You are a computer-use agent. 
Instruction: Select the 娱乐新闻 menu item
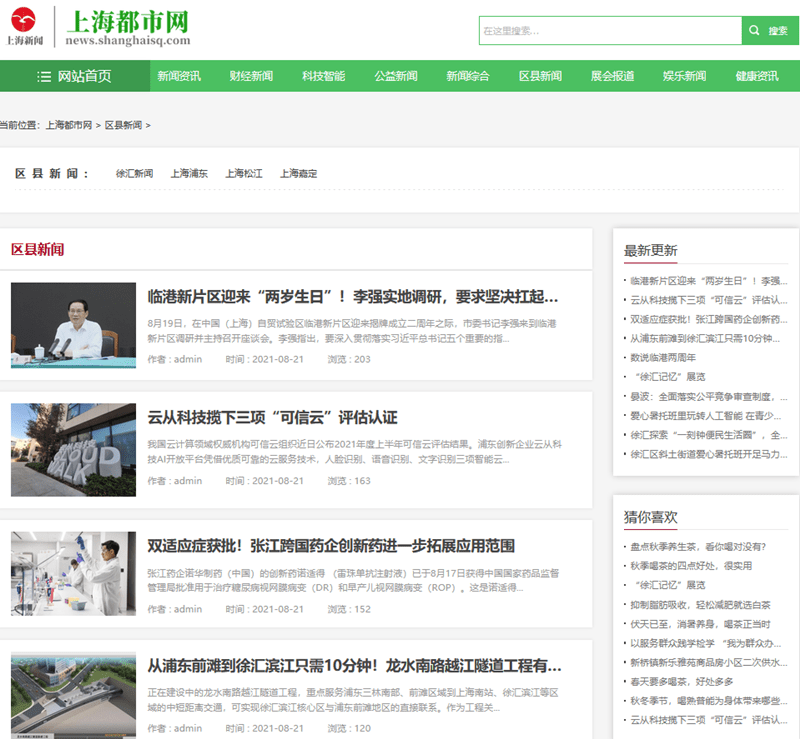pyautogui.click(x=684, y=76)
